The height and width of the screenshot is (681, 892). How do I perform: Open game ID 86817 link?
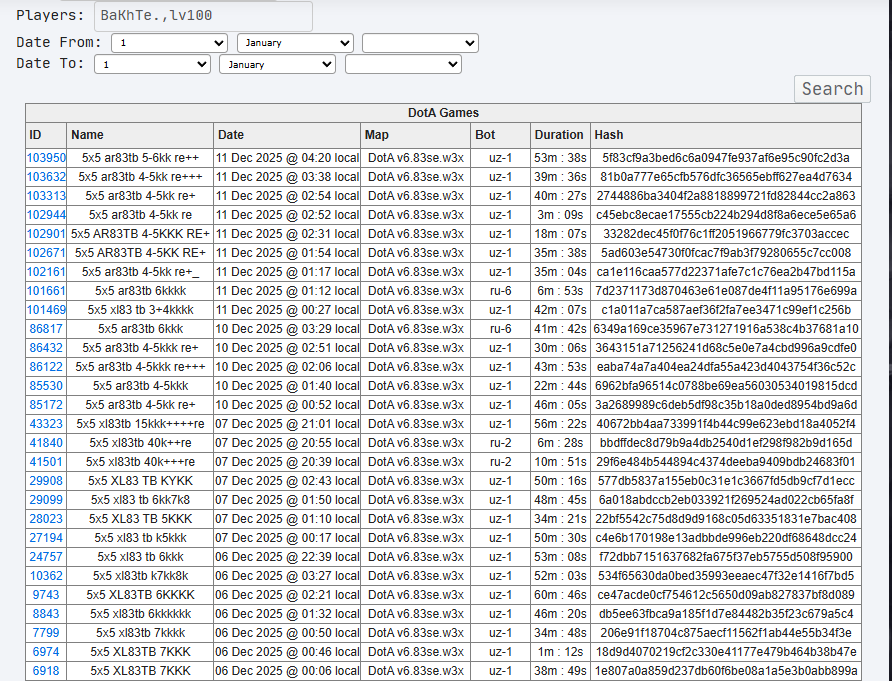[46, 329]
